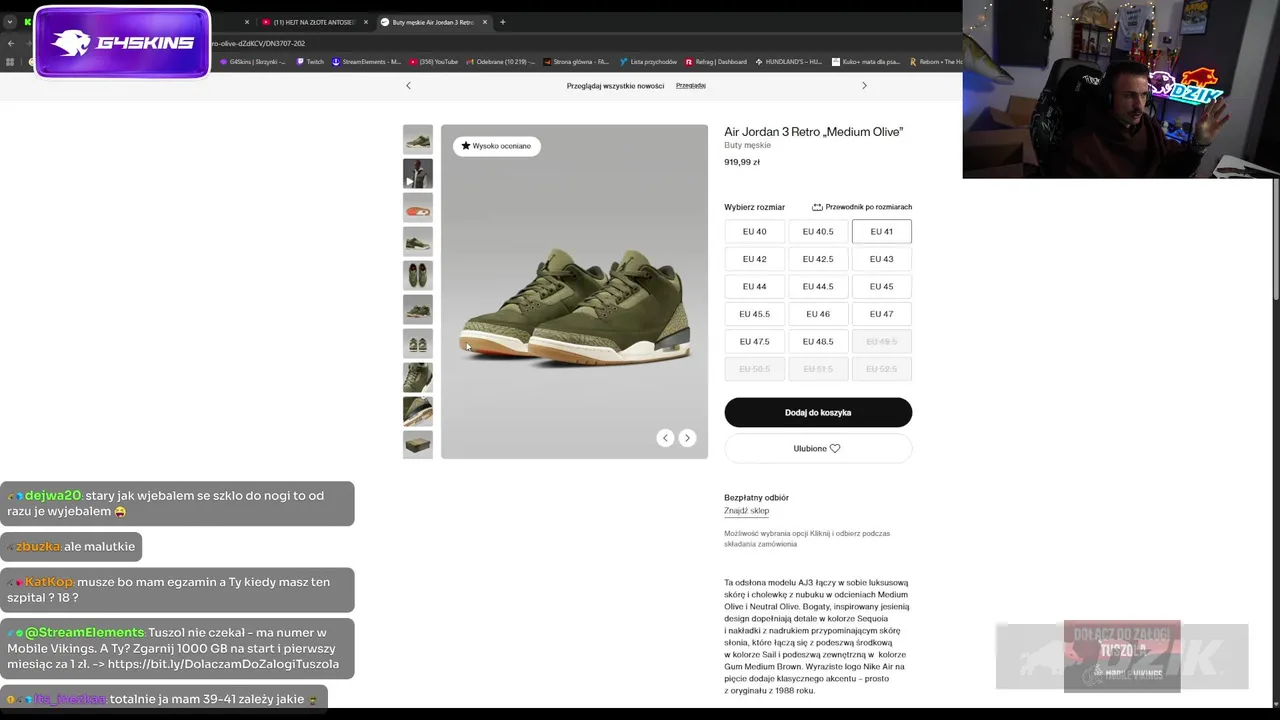The image size is (1280, 720).
Task: Click the page vertical scrollbar
Action: [1276, 240]
